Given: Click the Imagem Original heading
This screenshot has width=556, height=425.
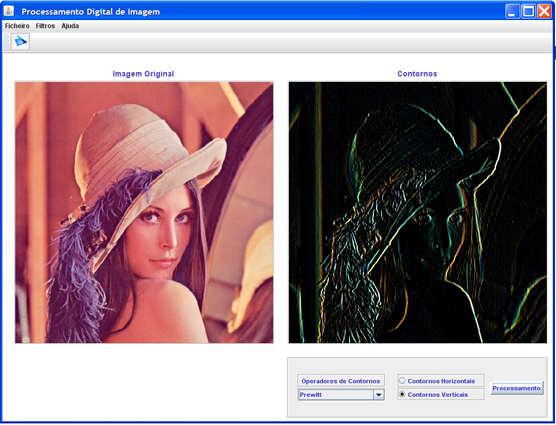Looking at the screenshot, I should (x=143, y=74).
